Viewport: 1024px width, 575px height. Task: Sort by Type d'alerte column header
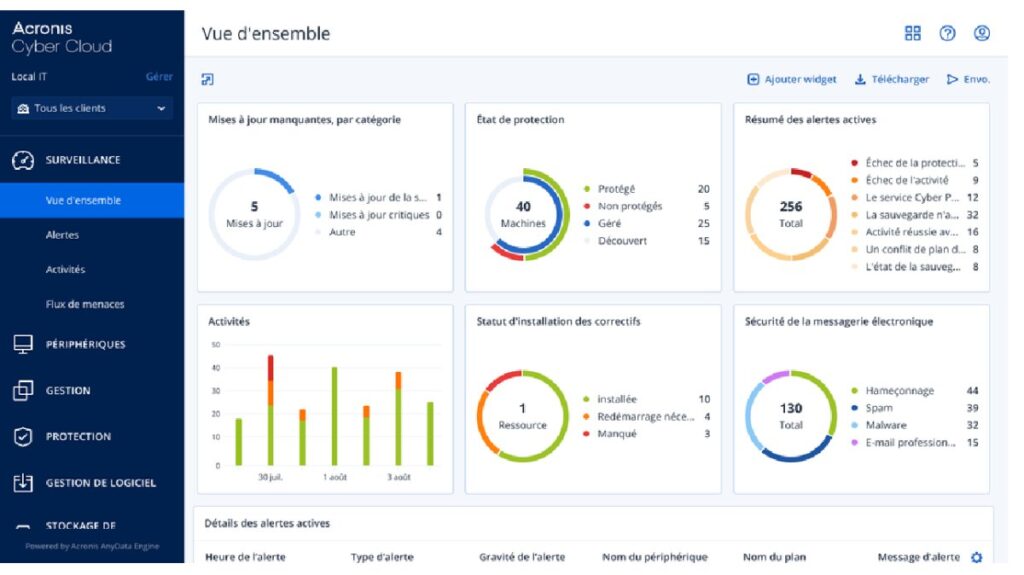tap(382, 557)
